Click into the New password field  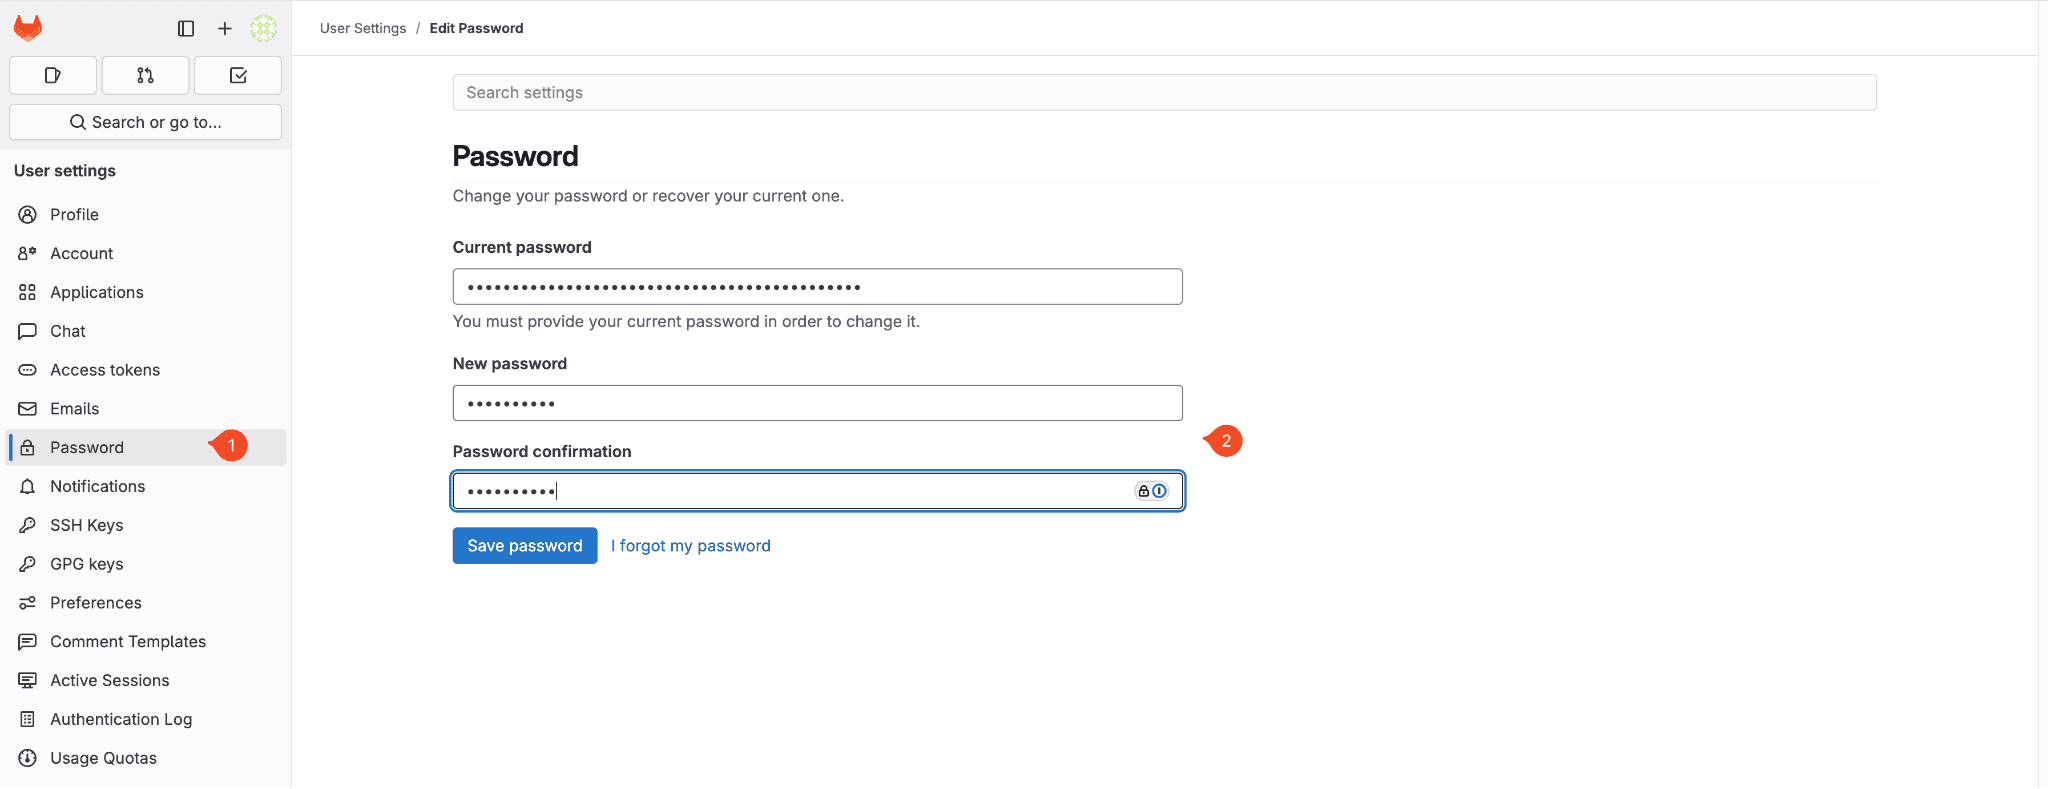(x=818, y=403)
